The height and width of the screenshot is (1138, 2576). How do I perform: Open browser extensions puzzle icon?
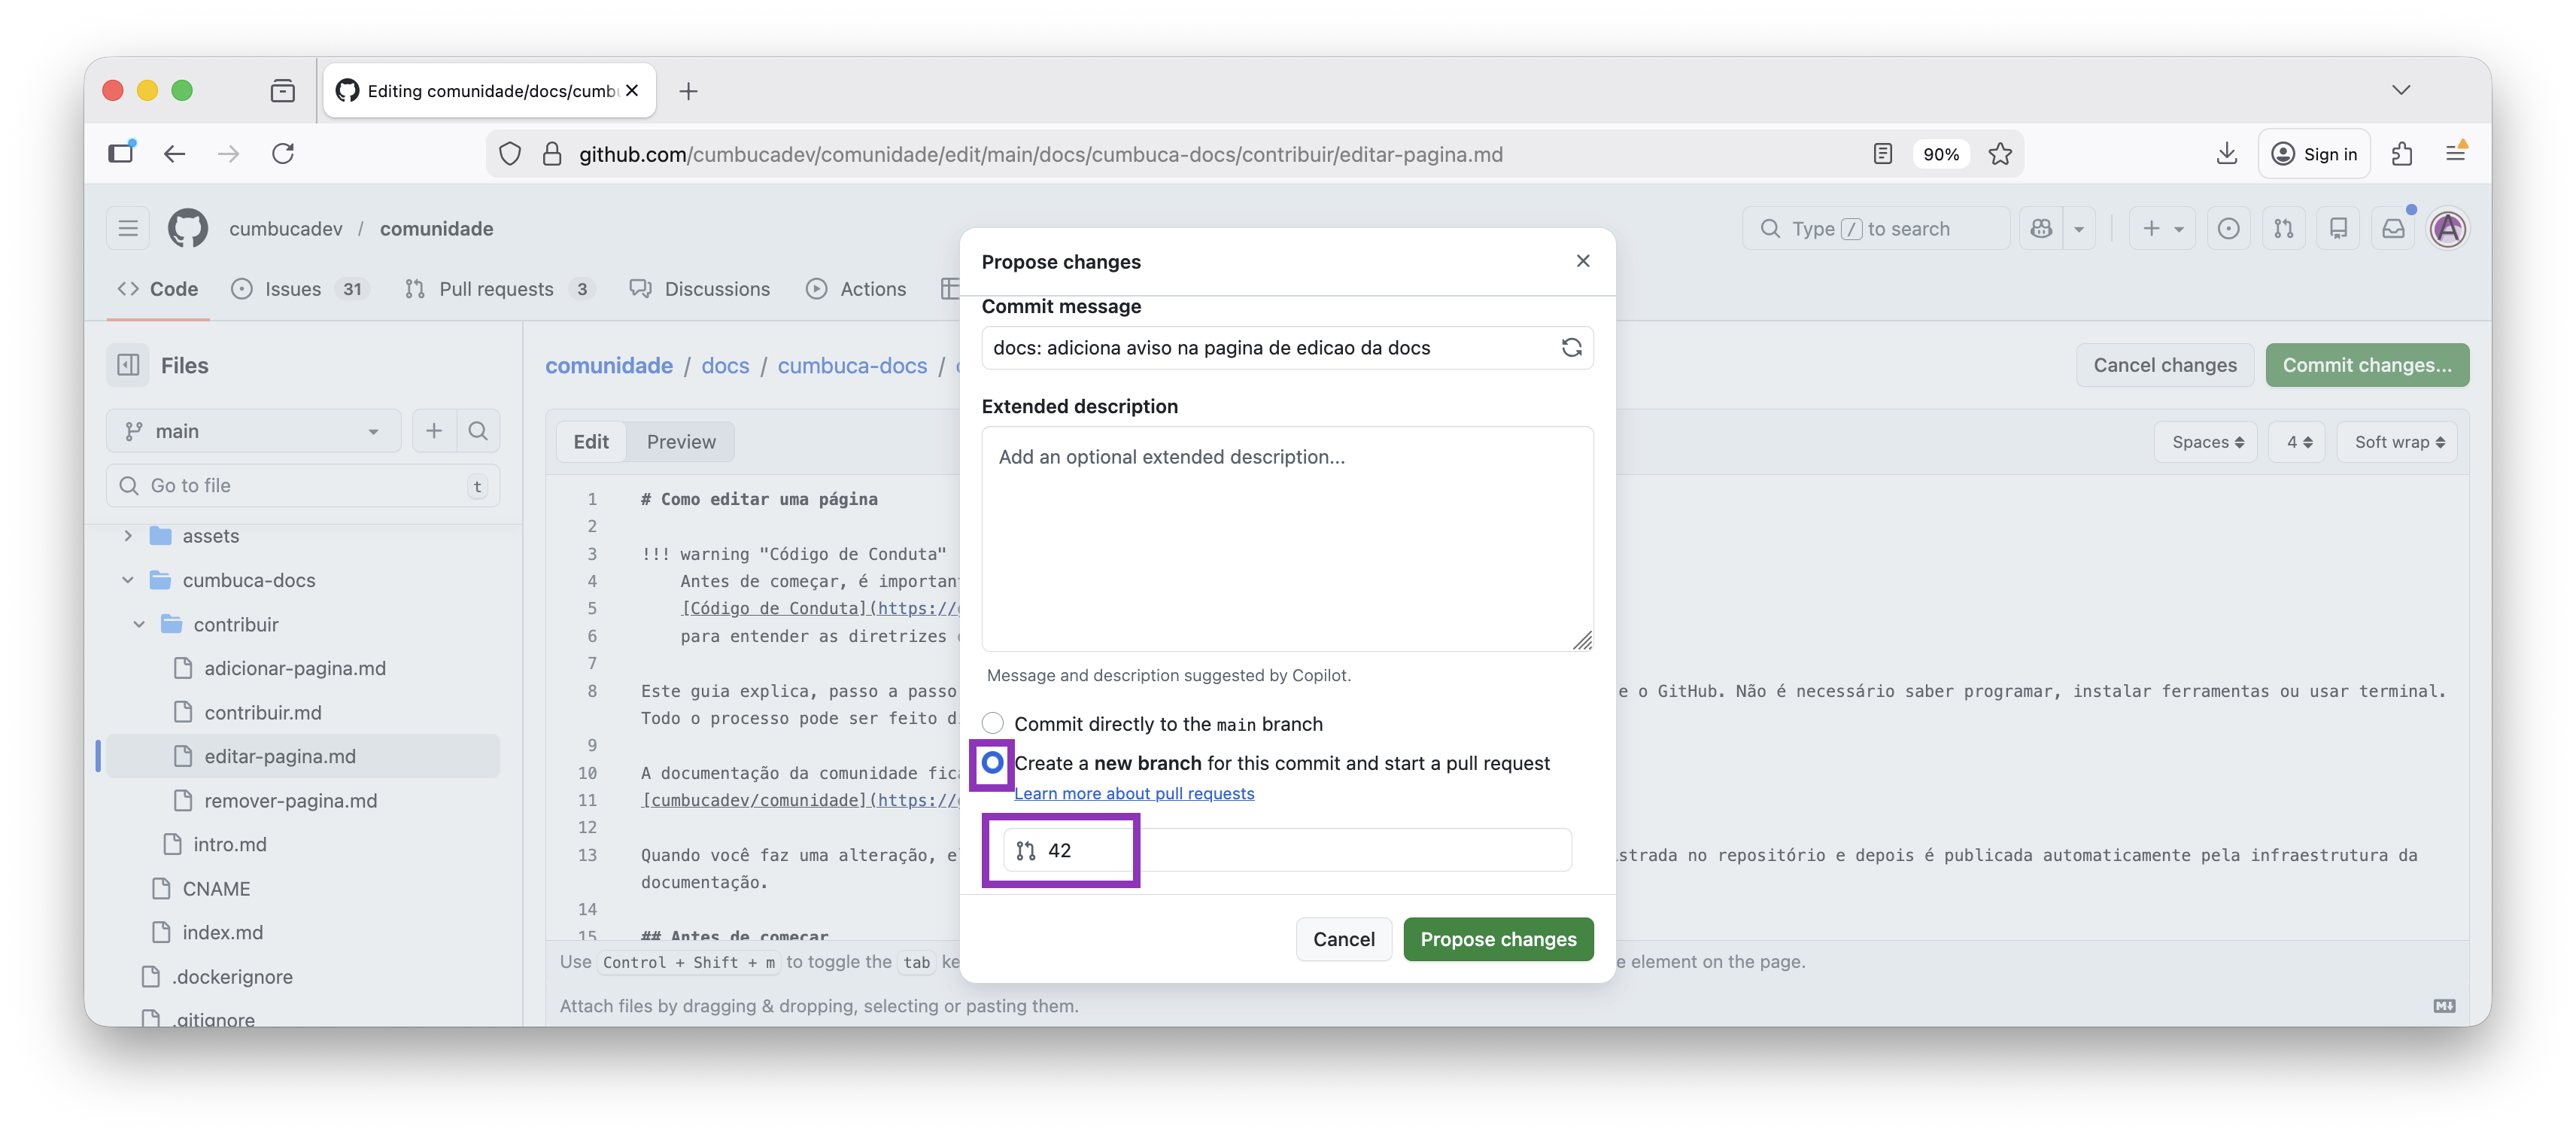tap(2402, 154)
